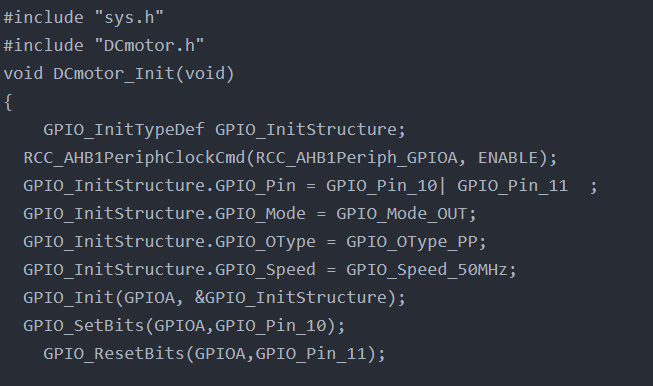Click on GPIO_OType_PP value
Screen dimensions: 653x386
pyautogui.click(x=412, y=242)
